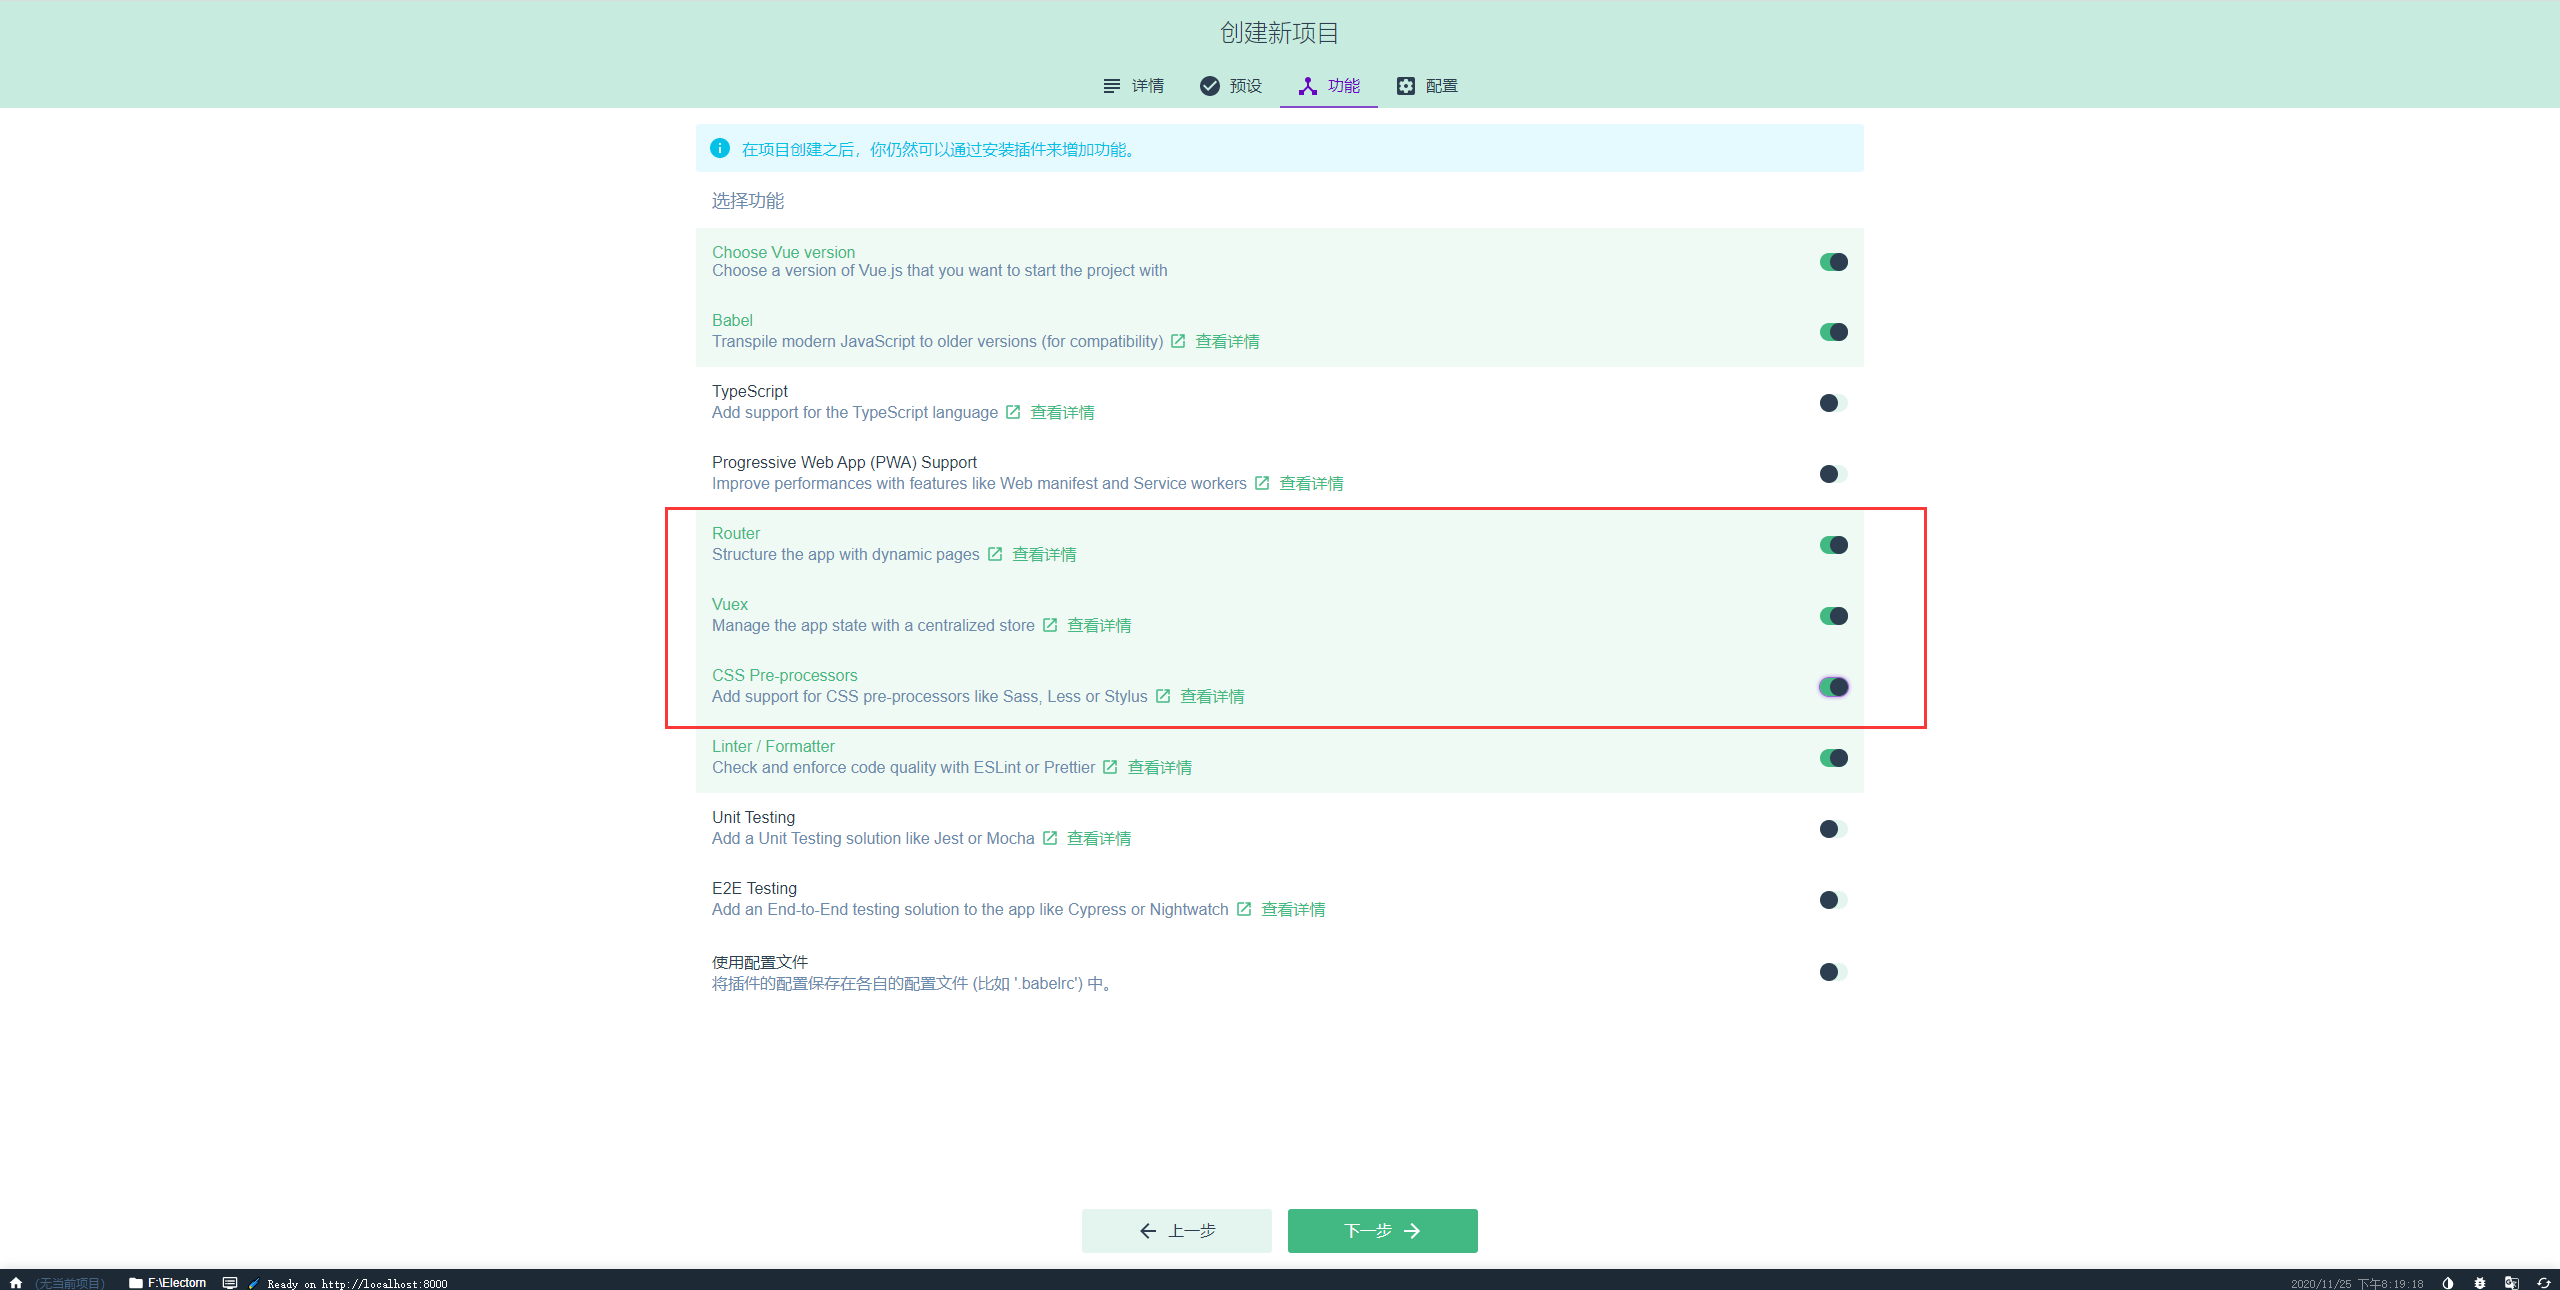Go back with the 上一步 button
Screen dimensions: 2560x1290
pyautogui.click(x=1176, y=1231)
